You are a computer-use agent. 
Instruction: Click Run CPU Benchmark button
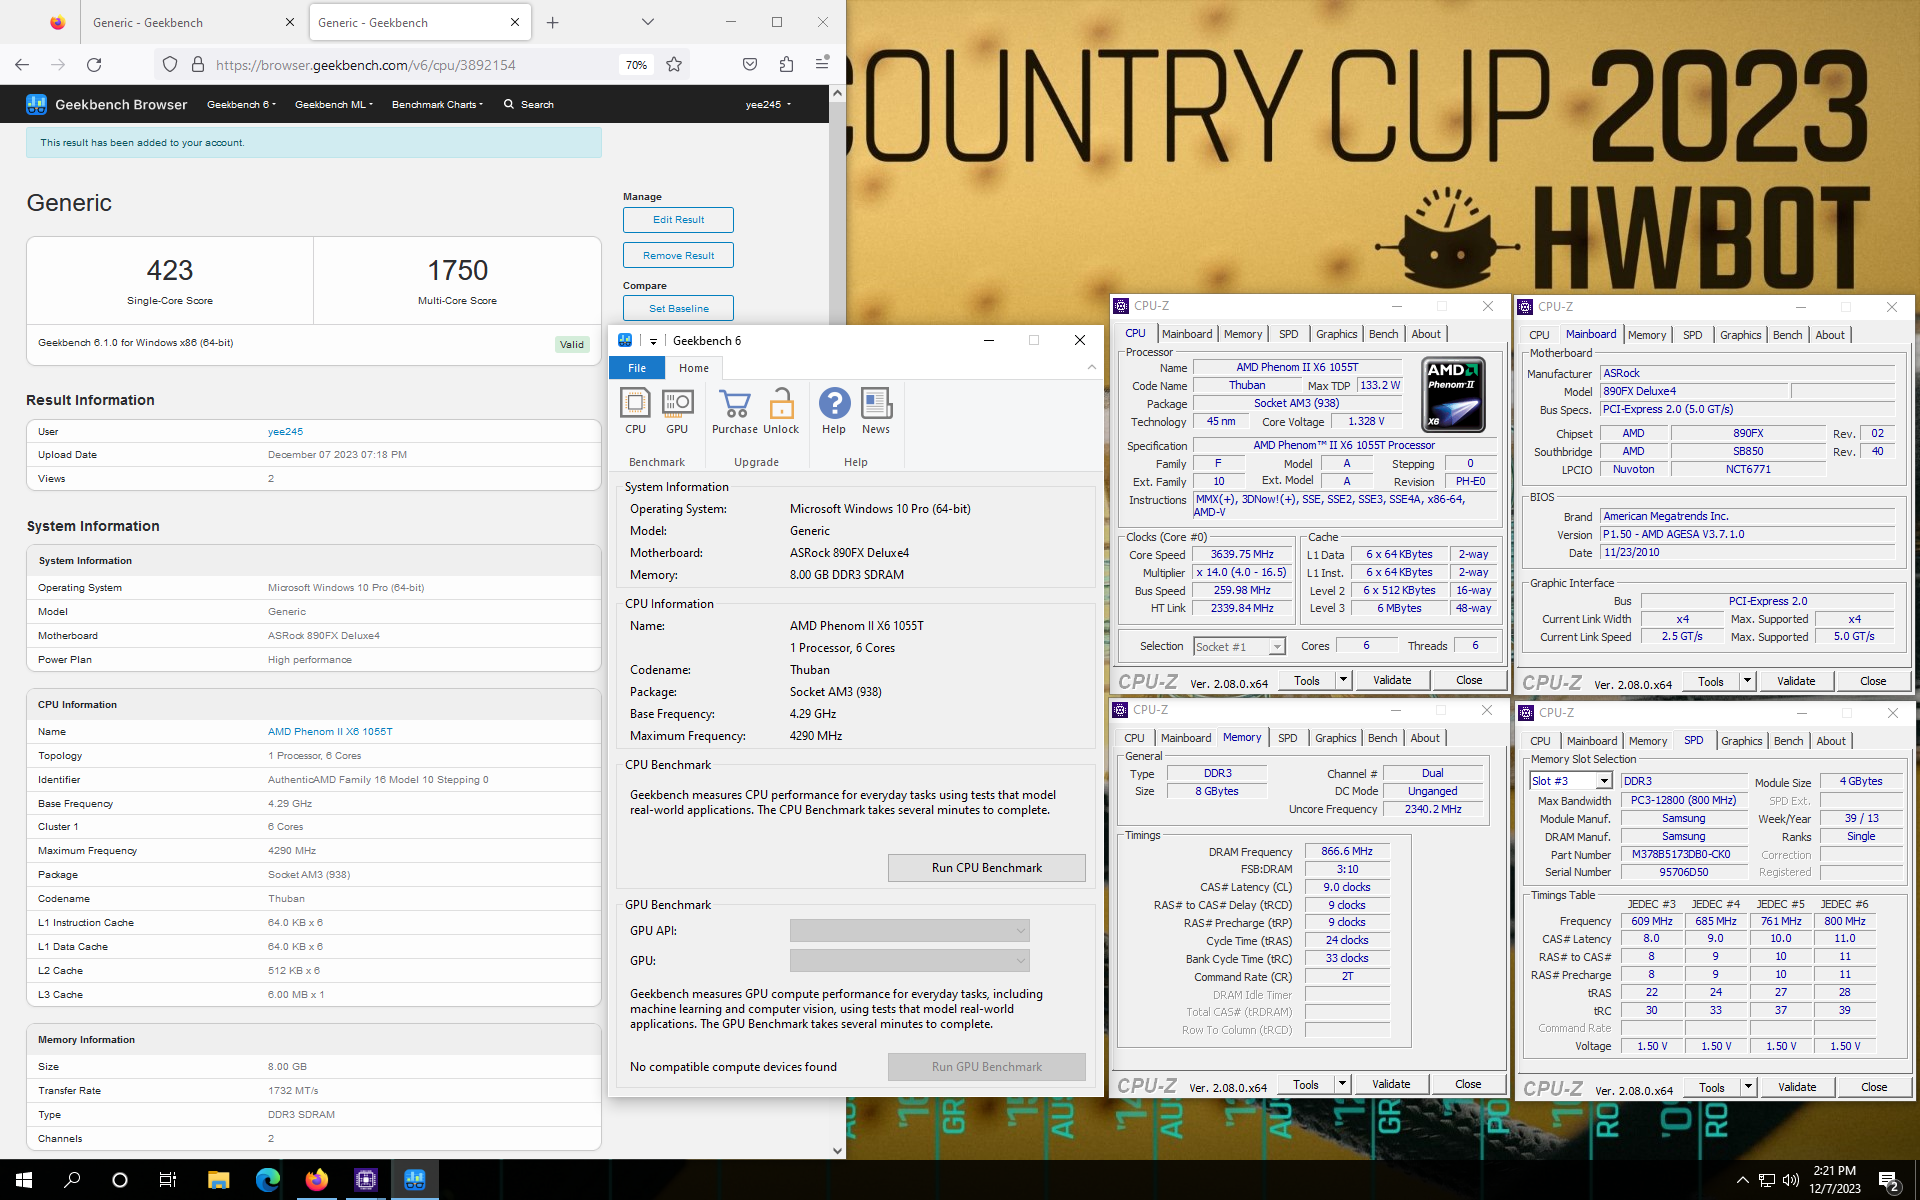[986, 868]
